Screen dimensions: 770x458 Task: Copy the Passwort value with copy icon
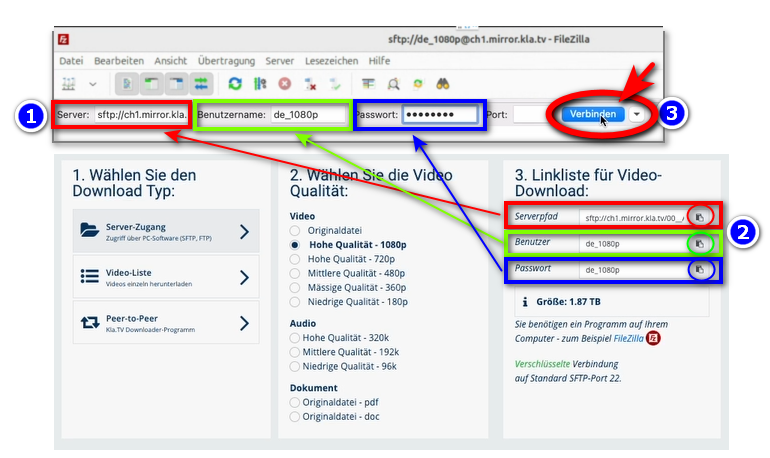pos(700,269)
